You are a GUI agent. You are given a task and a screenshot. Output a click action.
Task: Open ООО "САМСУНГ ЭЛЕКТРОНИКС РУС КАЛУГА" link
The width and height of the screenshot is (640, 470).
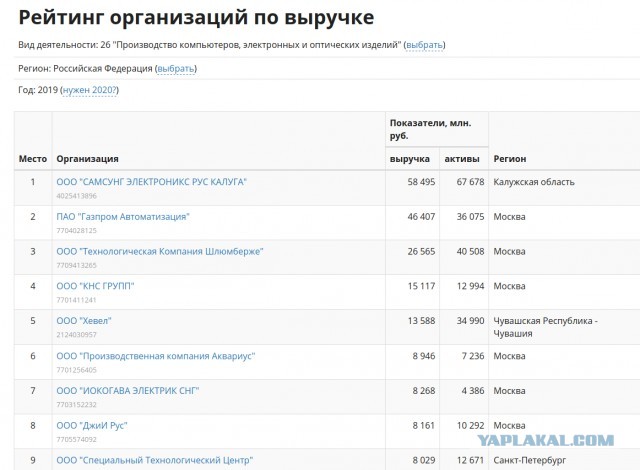click(x=151, y=182)
